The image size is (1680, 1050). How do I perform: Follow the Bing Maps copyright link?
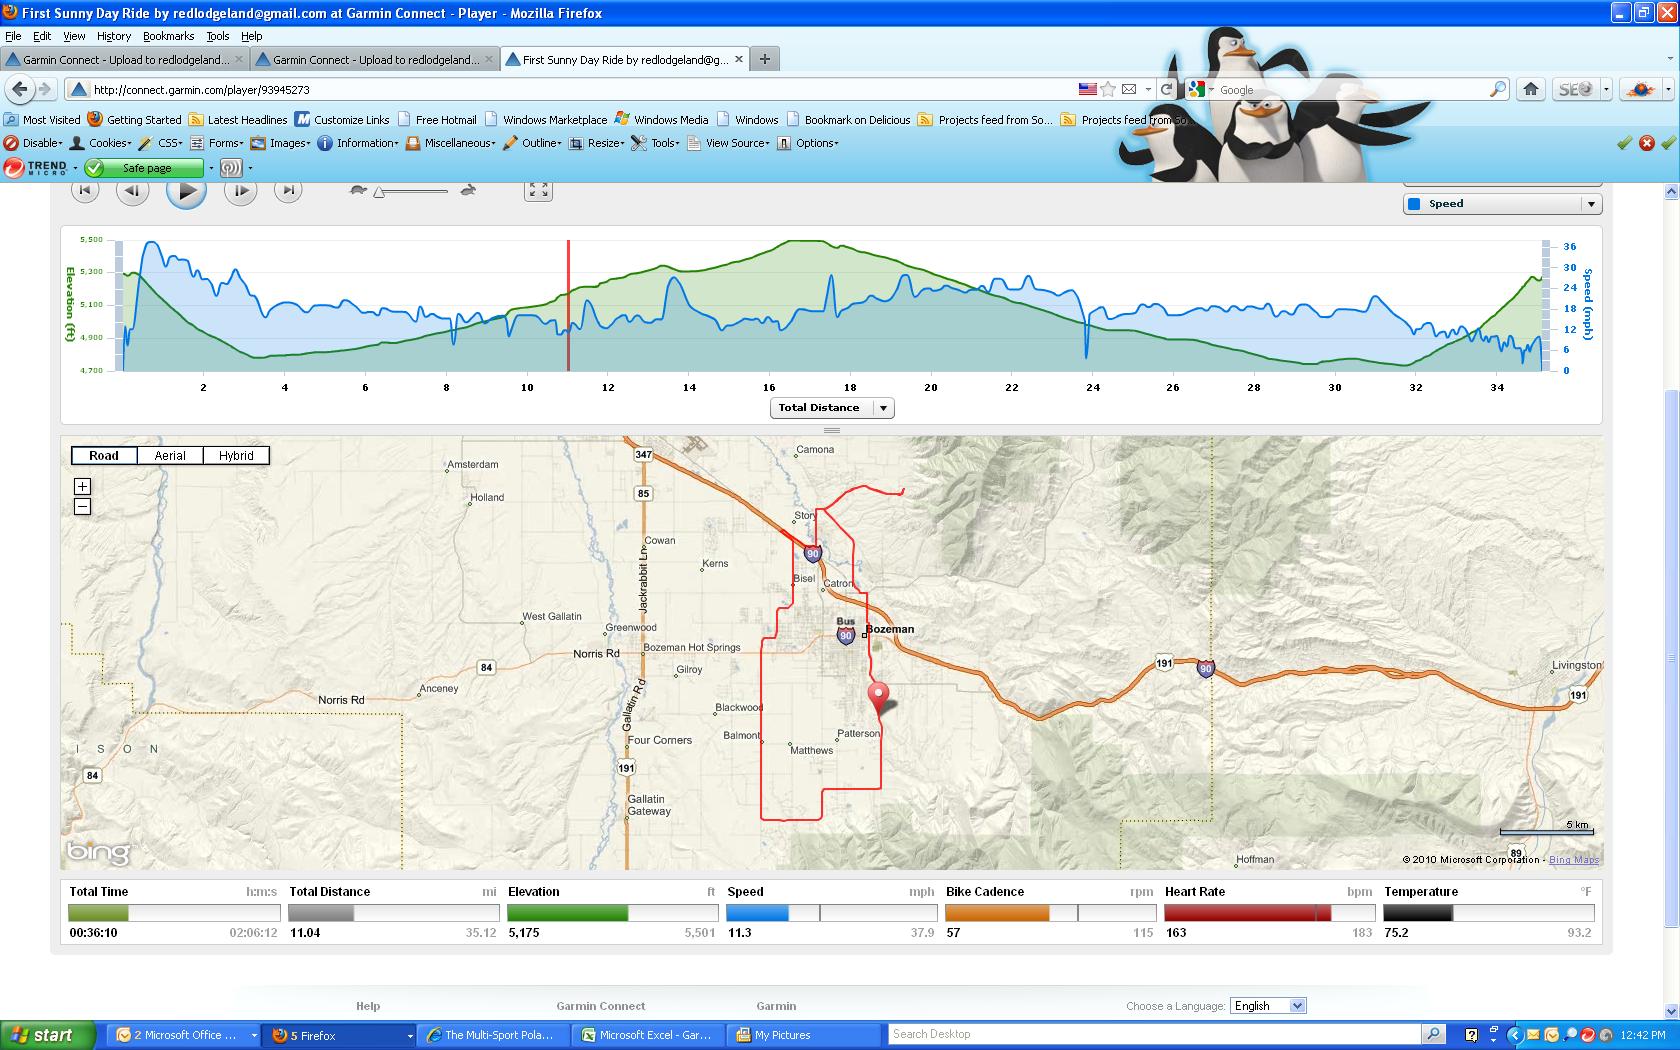1572,858
